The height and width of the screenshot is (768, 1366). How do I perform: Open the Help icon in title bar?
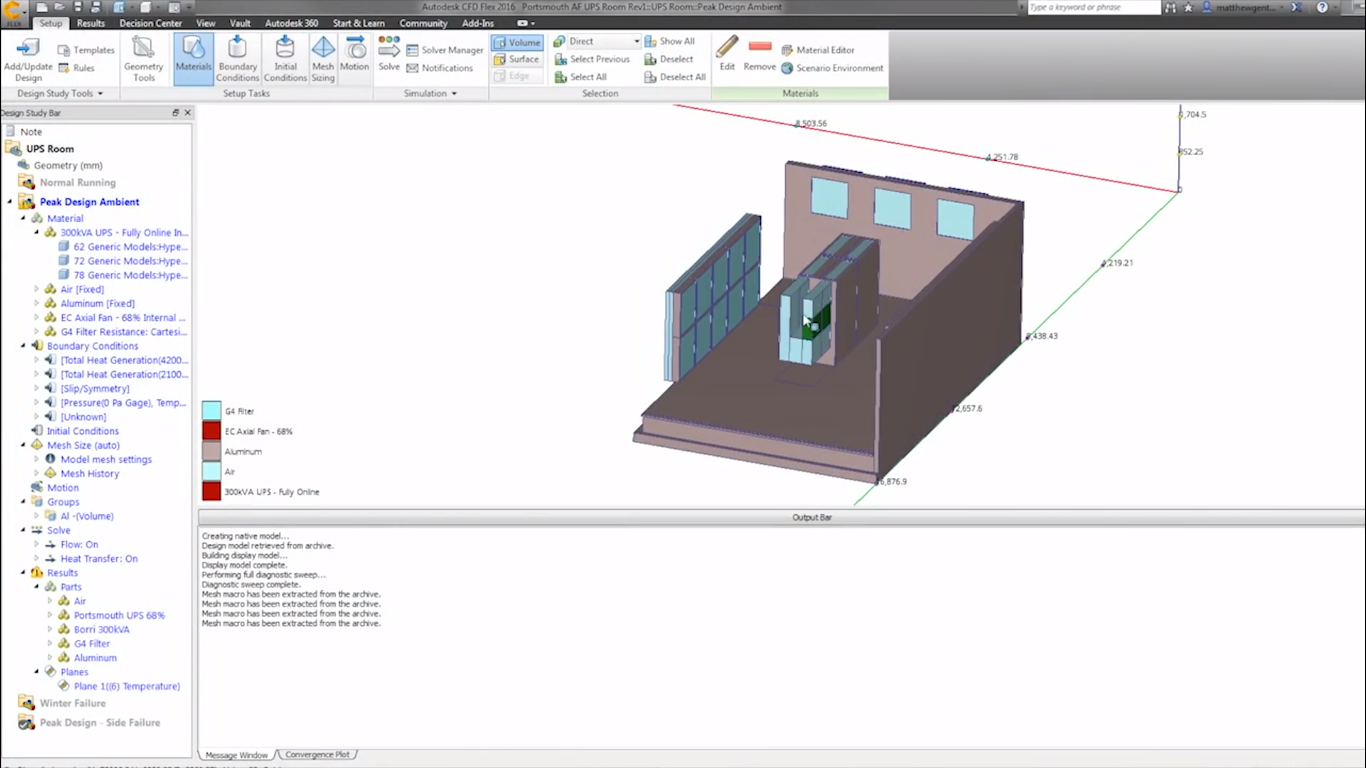click(1322, 7)
